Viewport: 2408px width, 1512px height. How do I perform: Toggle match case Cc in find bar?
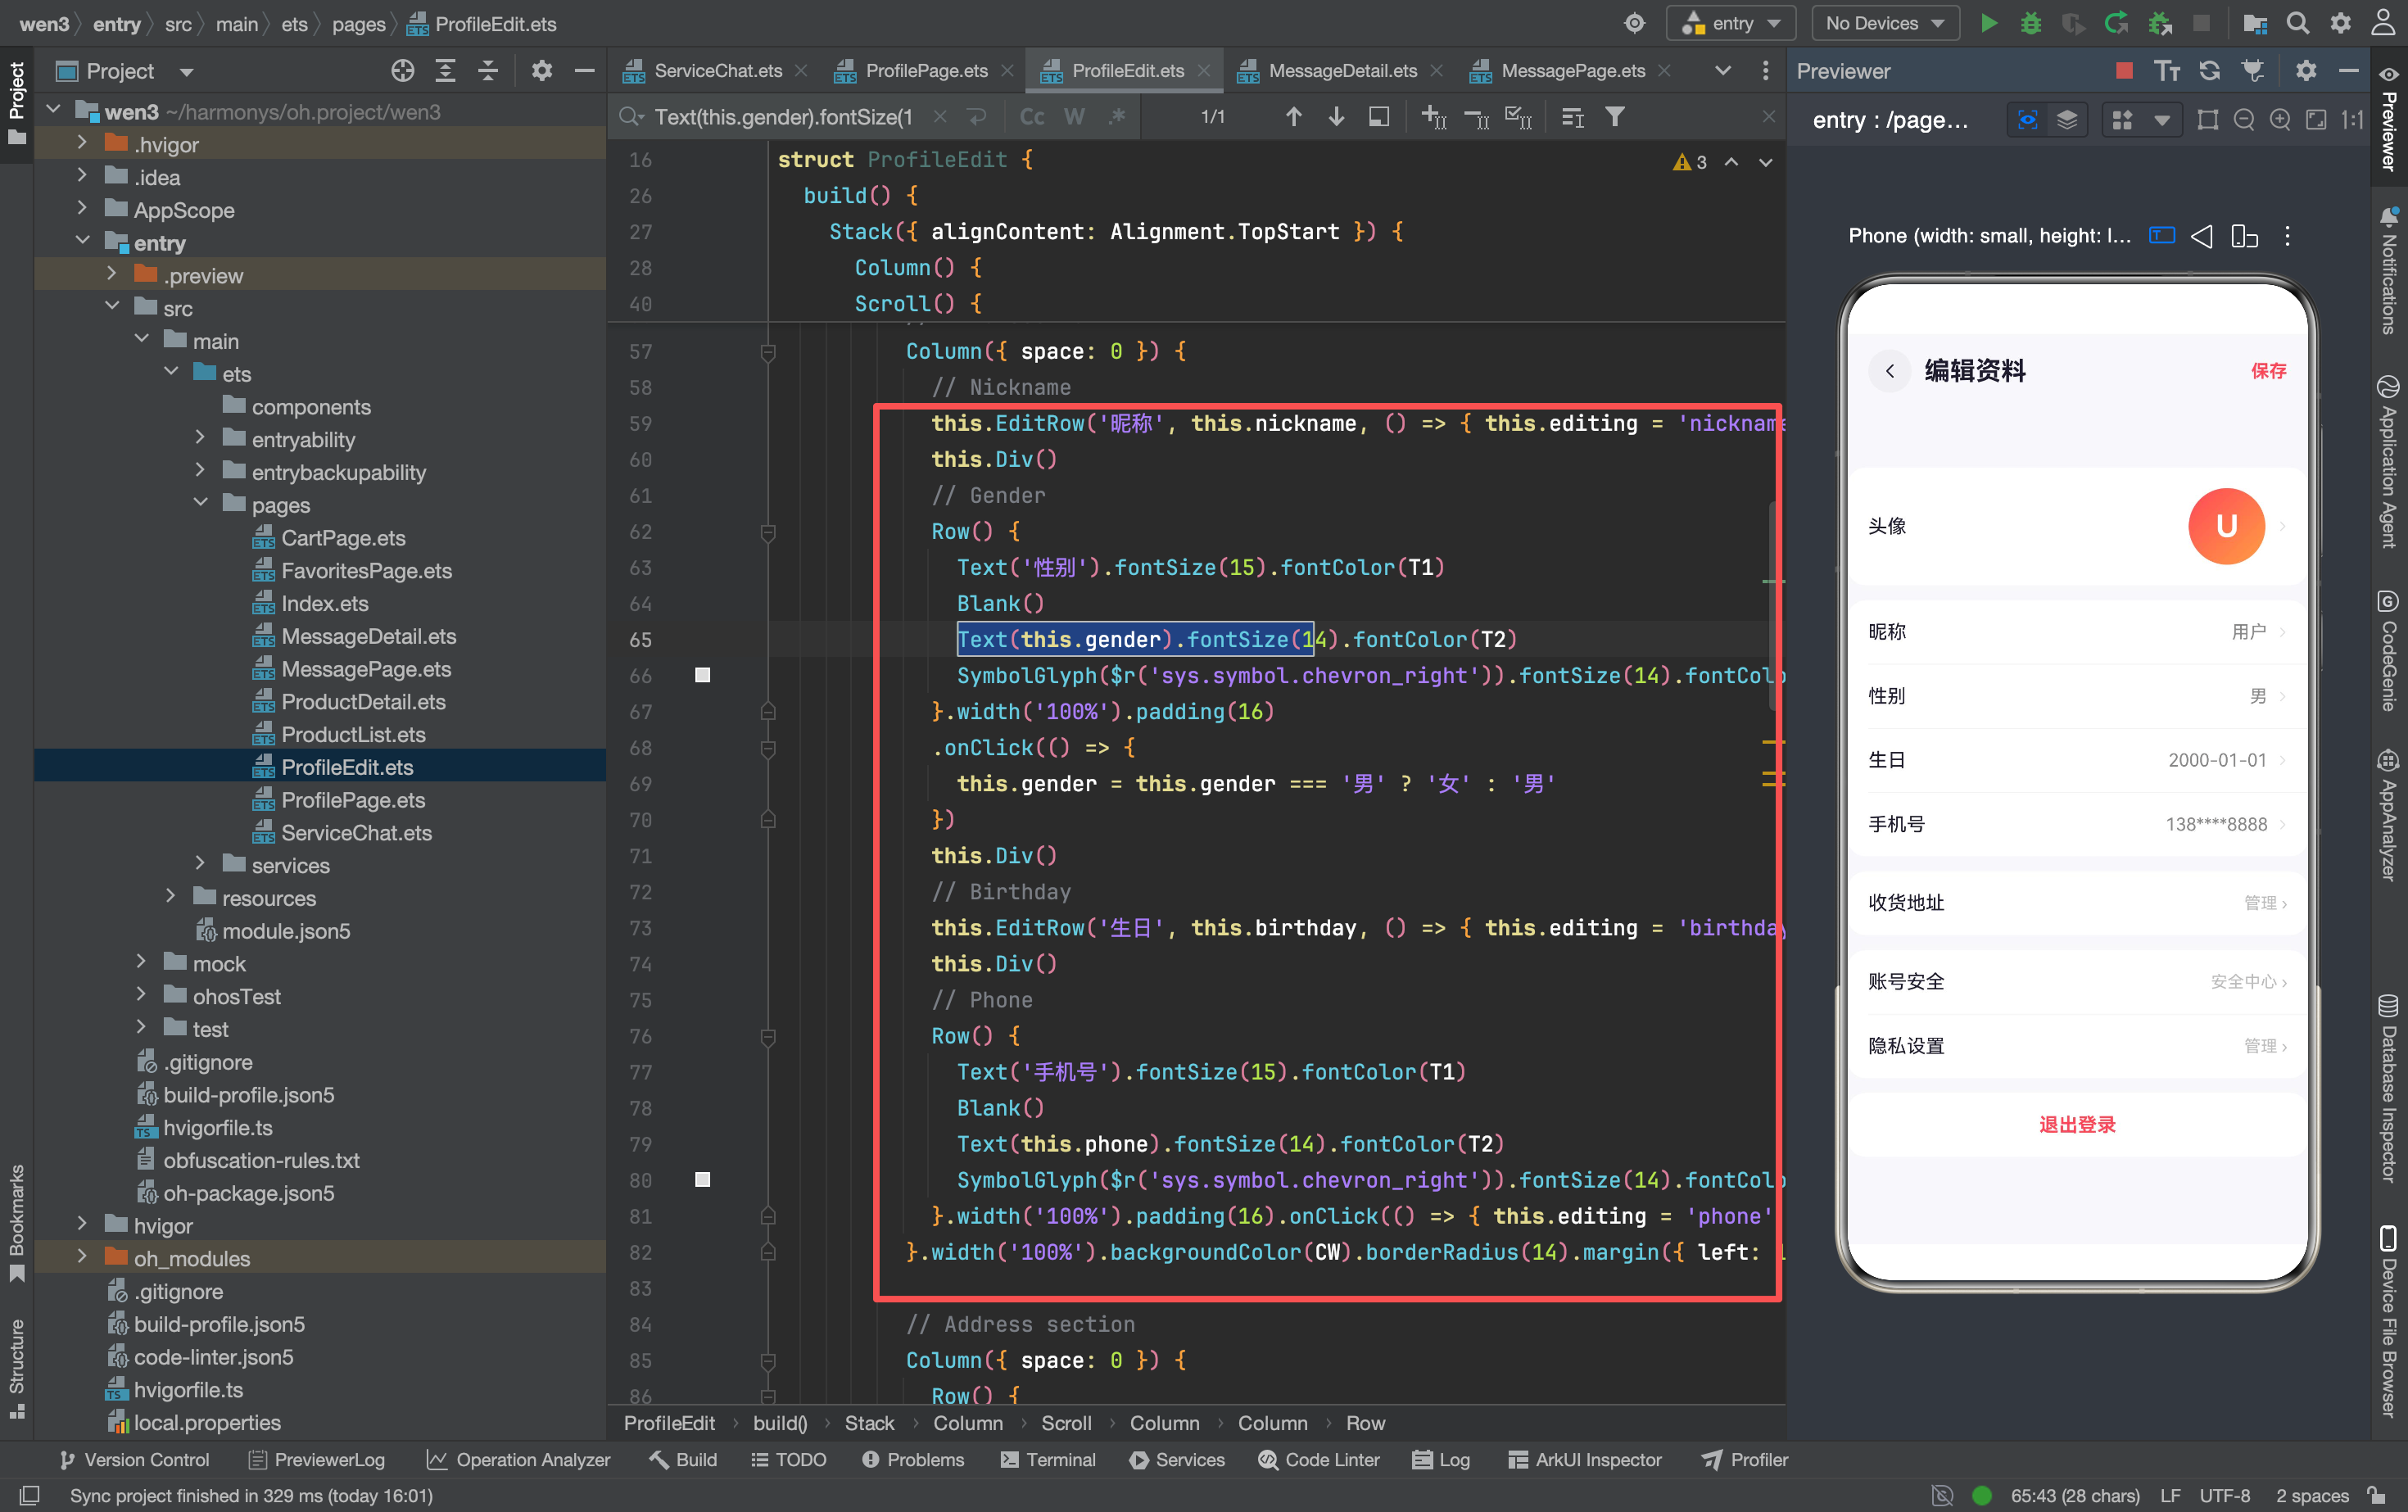(1031, 117)
